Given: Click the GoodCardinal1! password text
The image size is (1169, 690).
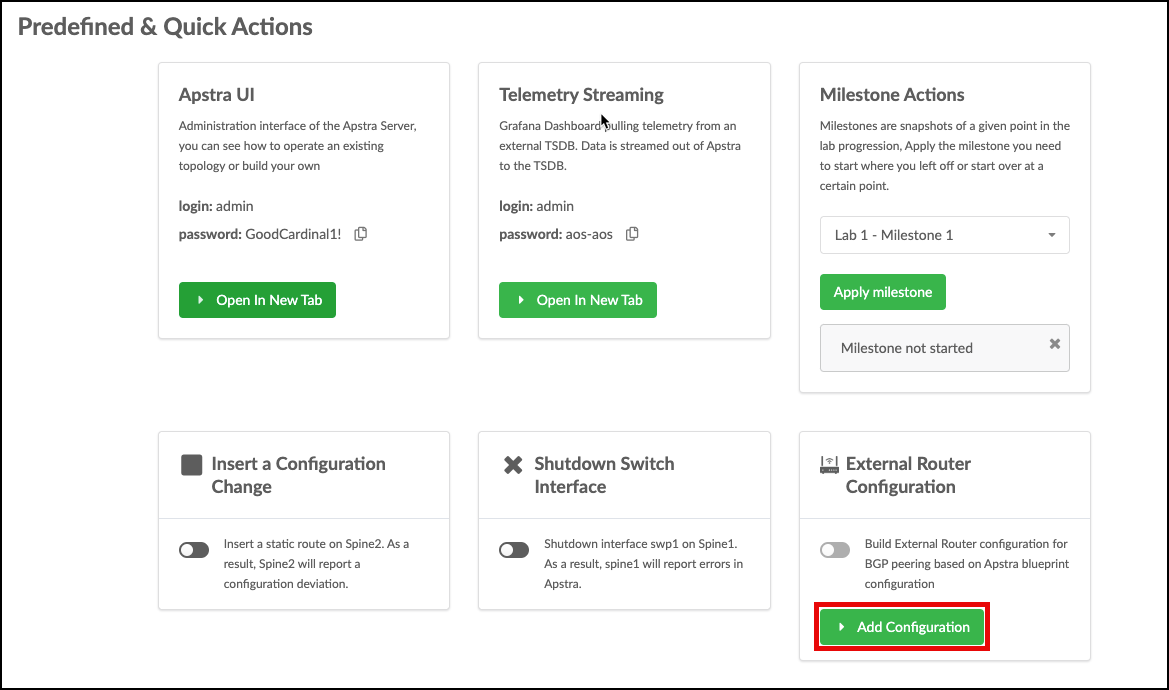Looking at the screenshot, I should point(293,234).
